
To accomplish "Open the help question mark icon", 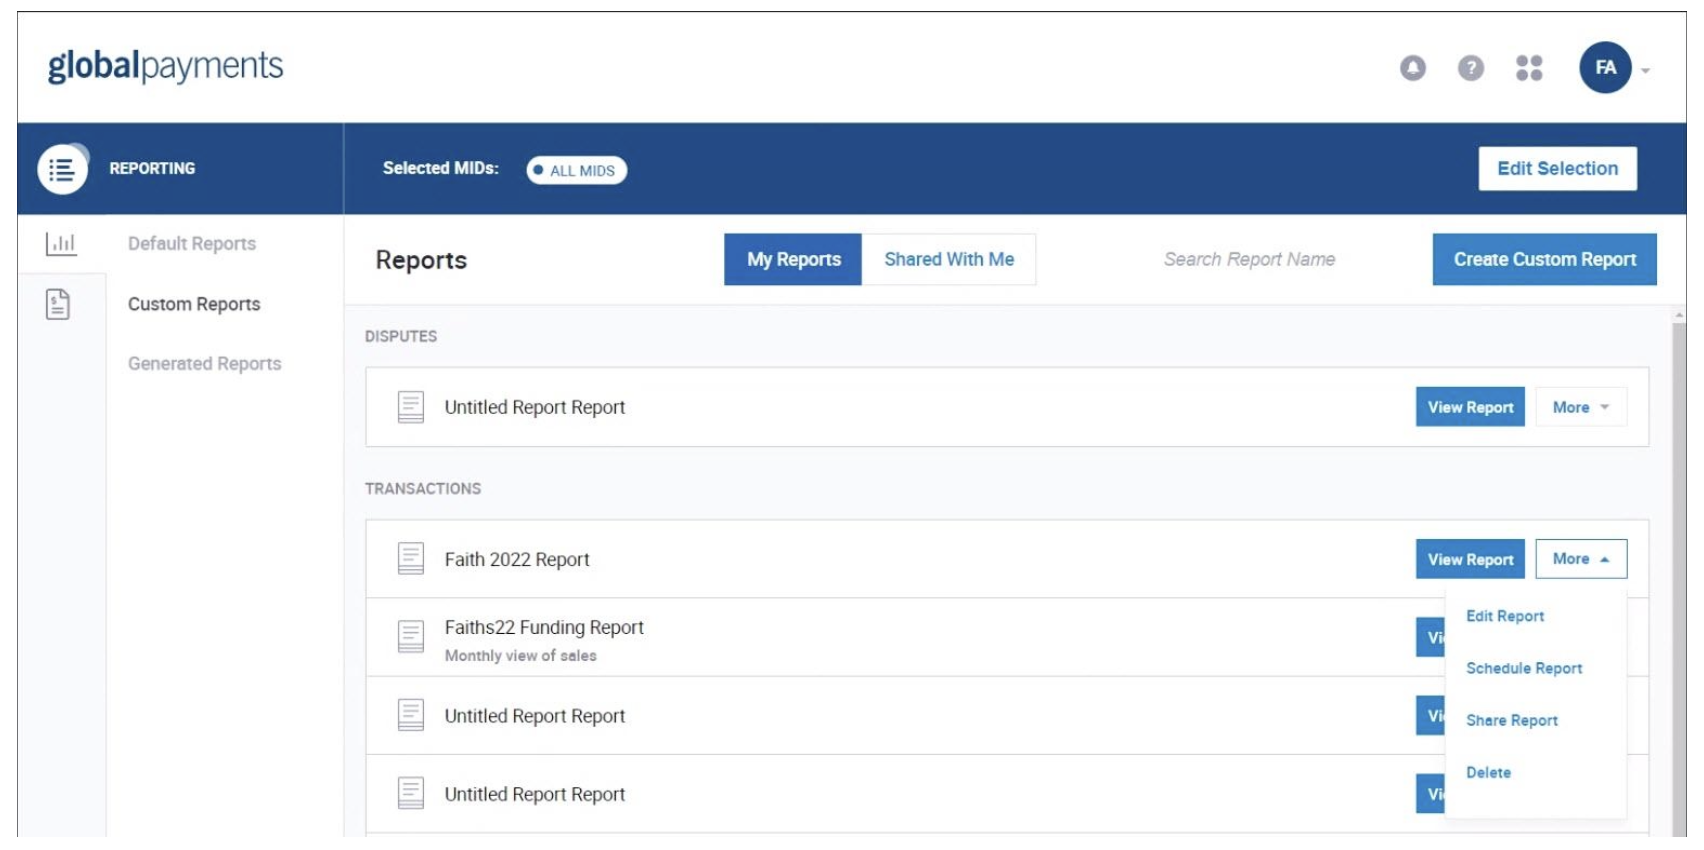I will tap(1470, 68).
